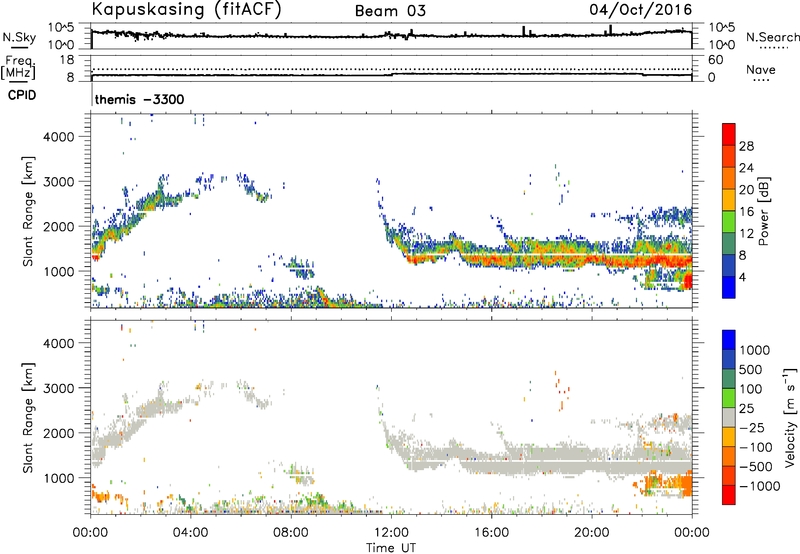Screen dimensions: 800x554
Task: Click the "18" frequency axis tick label
Action: [x=66, y=60]
